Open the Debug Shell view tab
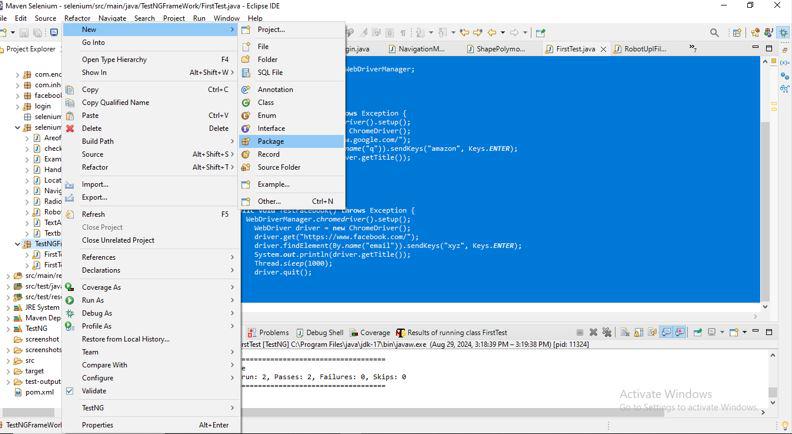Screen dimensions: 792x434 (x=320, y=332)
